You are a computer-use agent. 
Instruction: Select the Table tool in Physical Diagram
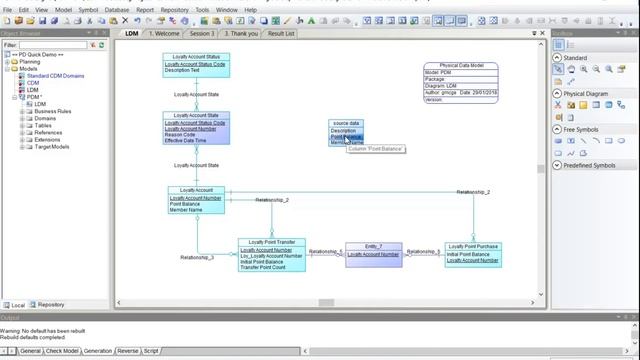tap(596, 105)
